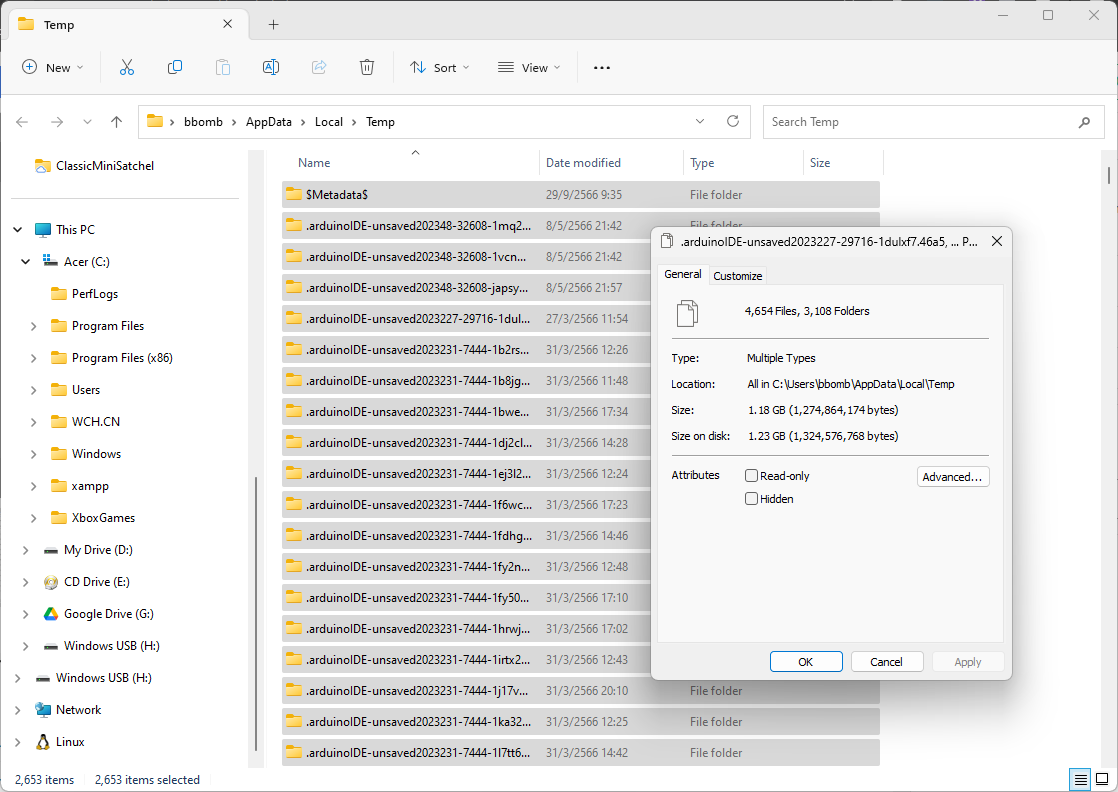The image size is (1118, 792).
Task: Tick the Hidden attribute checkbox
Action: (x=752, y=499)
